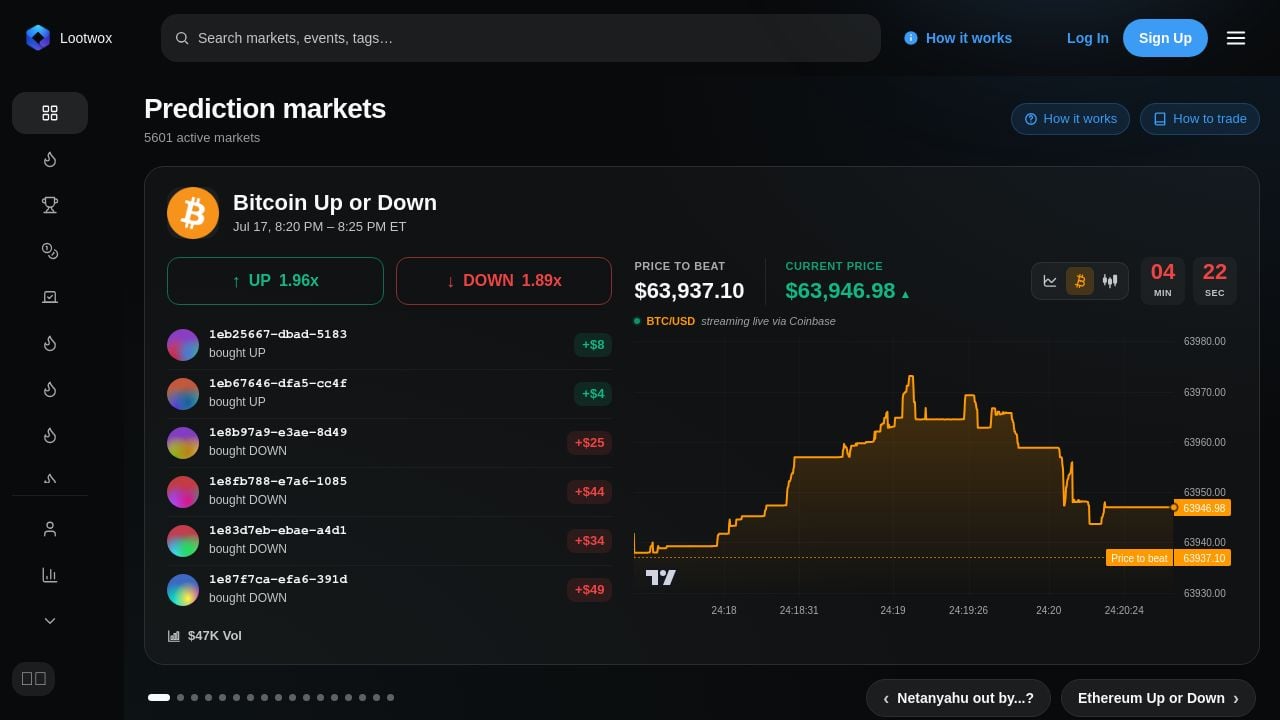This screenshot has width=1280, height=720.
Task: Click the +$8 badge
Action: pyautogui.click(x=593, y=345)
